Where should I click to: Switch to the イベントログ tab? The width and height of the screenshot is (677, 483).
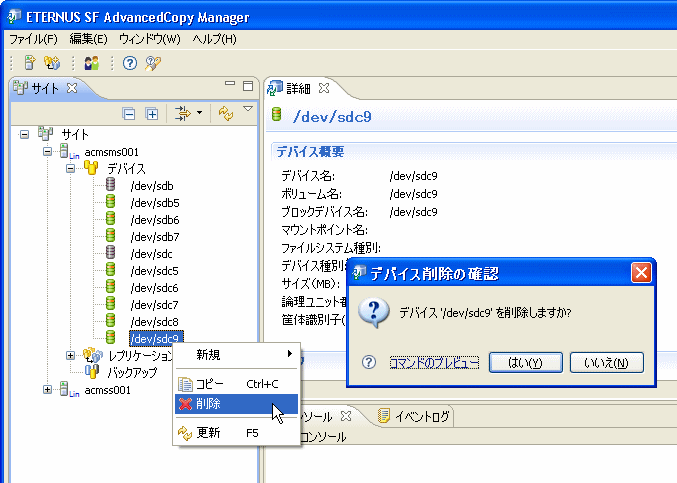click(x=414, y=416)
